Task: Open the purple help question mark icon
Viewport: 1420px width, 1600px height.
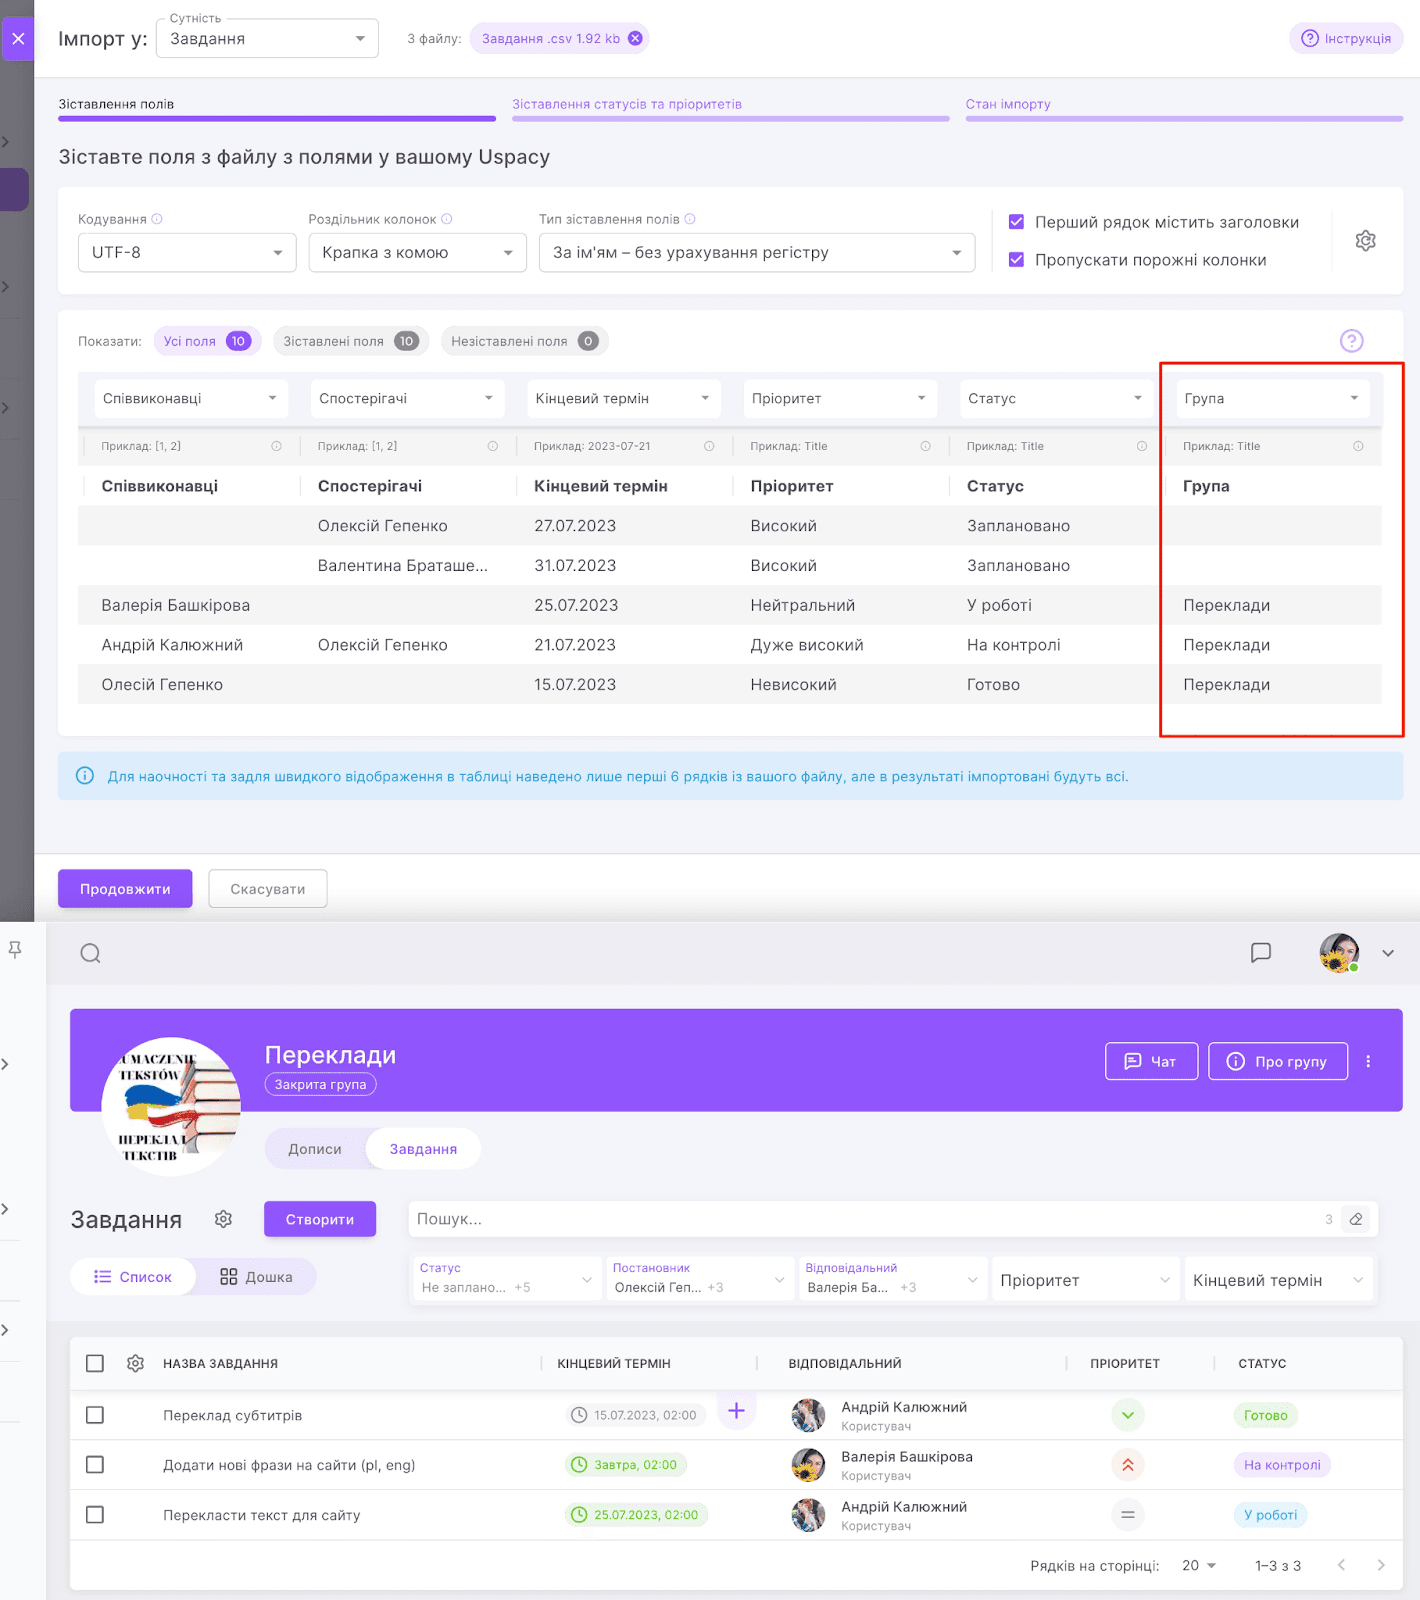Action: click(x=1351, y=341)
